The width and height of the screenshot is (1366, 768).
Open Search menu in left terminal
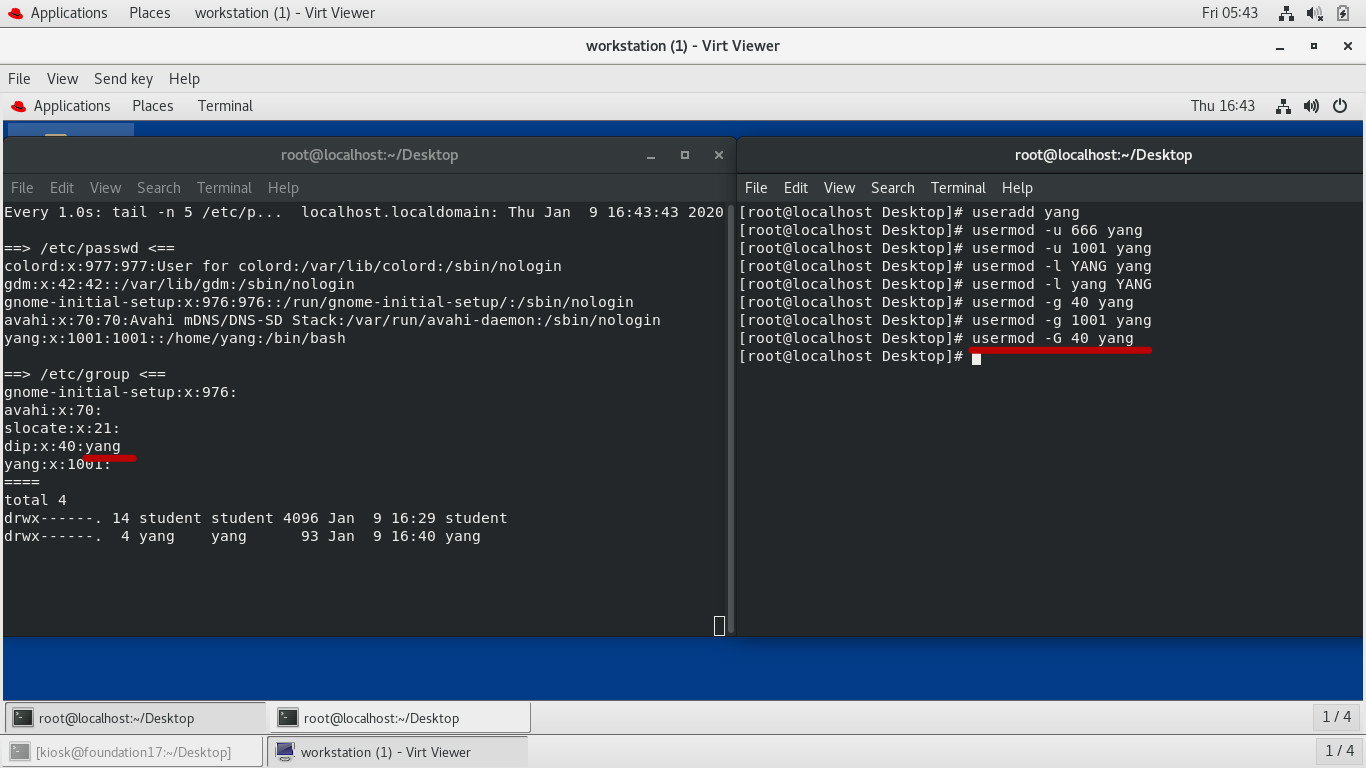coord(159,188)
